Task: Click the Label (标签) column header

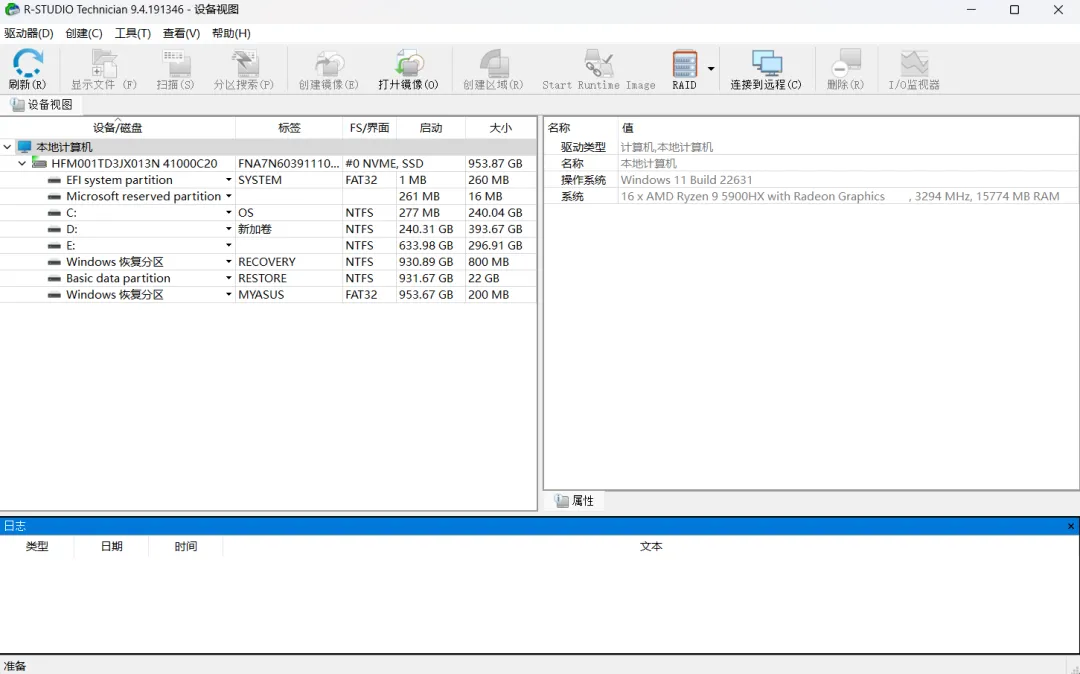Action: [x=289, y=127]
